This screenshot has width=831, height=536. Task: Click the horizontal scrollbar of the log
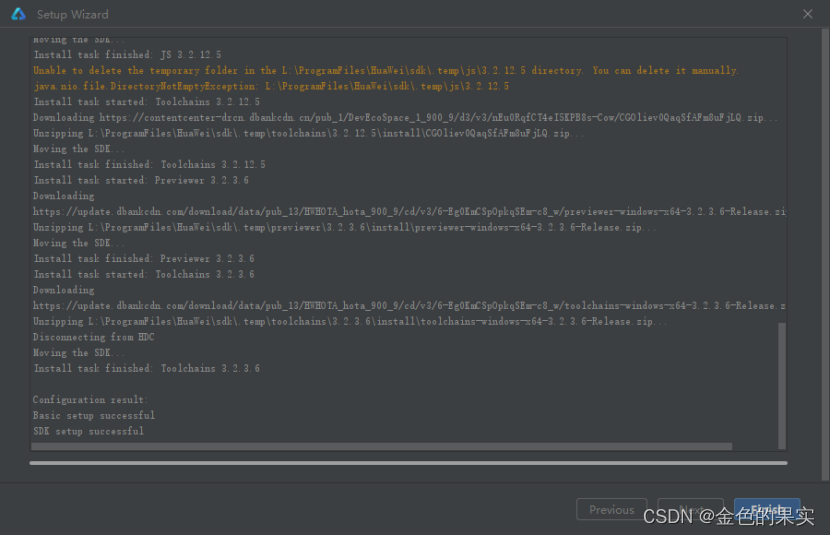pyautogui.click(x=382, y=447)
